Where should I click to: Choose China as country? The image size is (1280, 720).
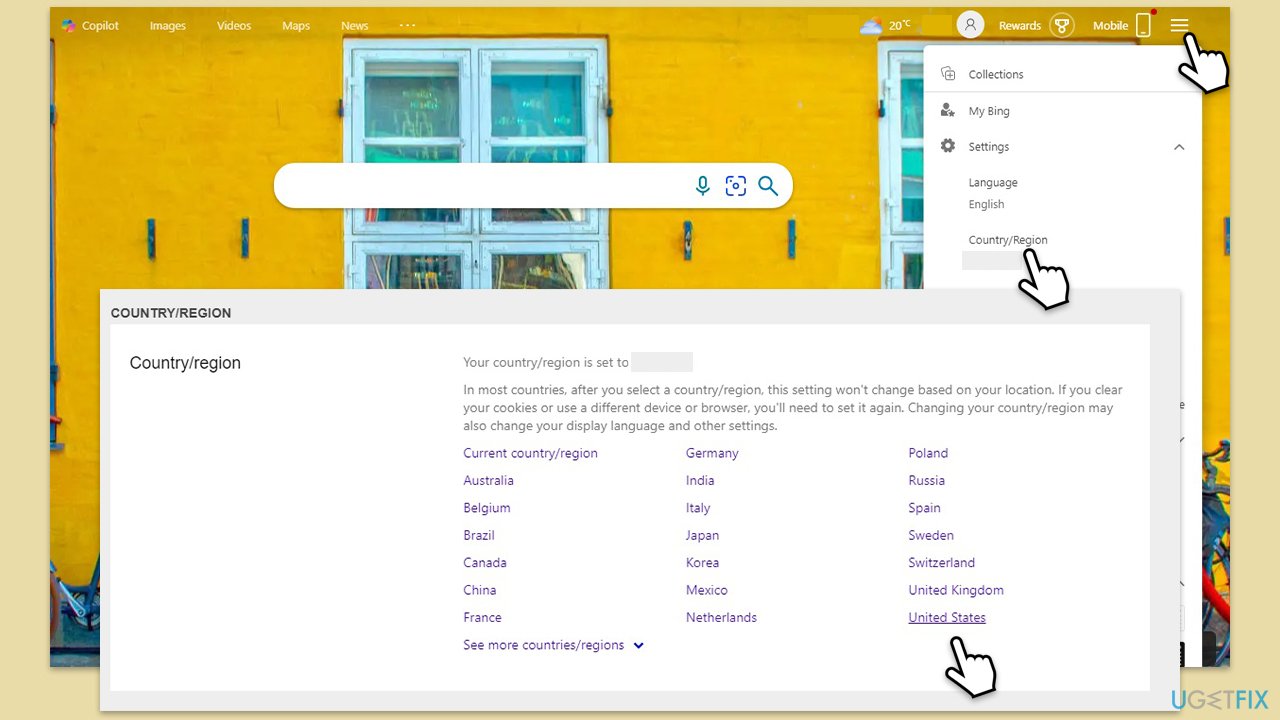[480, 590]
